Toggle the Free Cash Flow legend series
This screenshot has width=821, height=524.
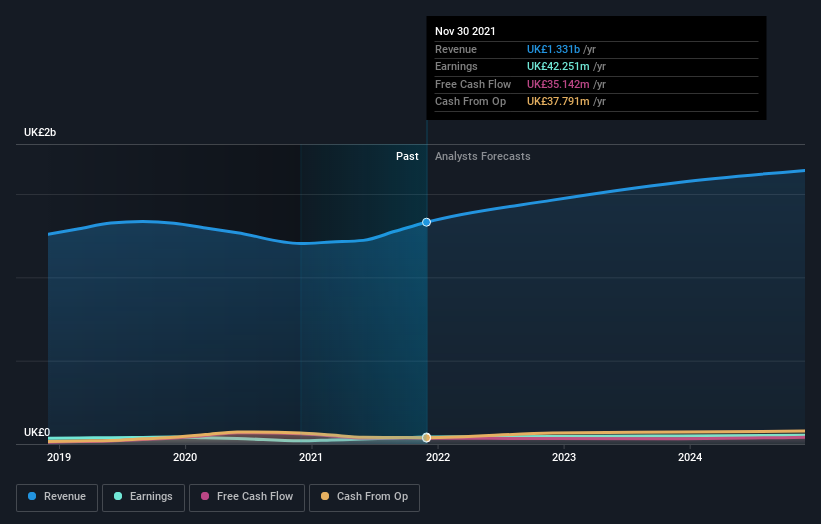pyautogui.click(x=247, y=497)
